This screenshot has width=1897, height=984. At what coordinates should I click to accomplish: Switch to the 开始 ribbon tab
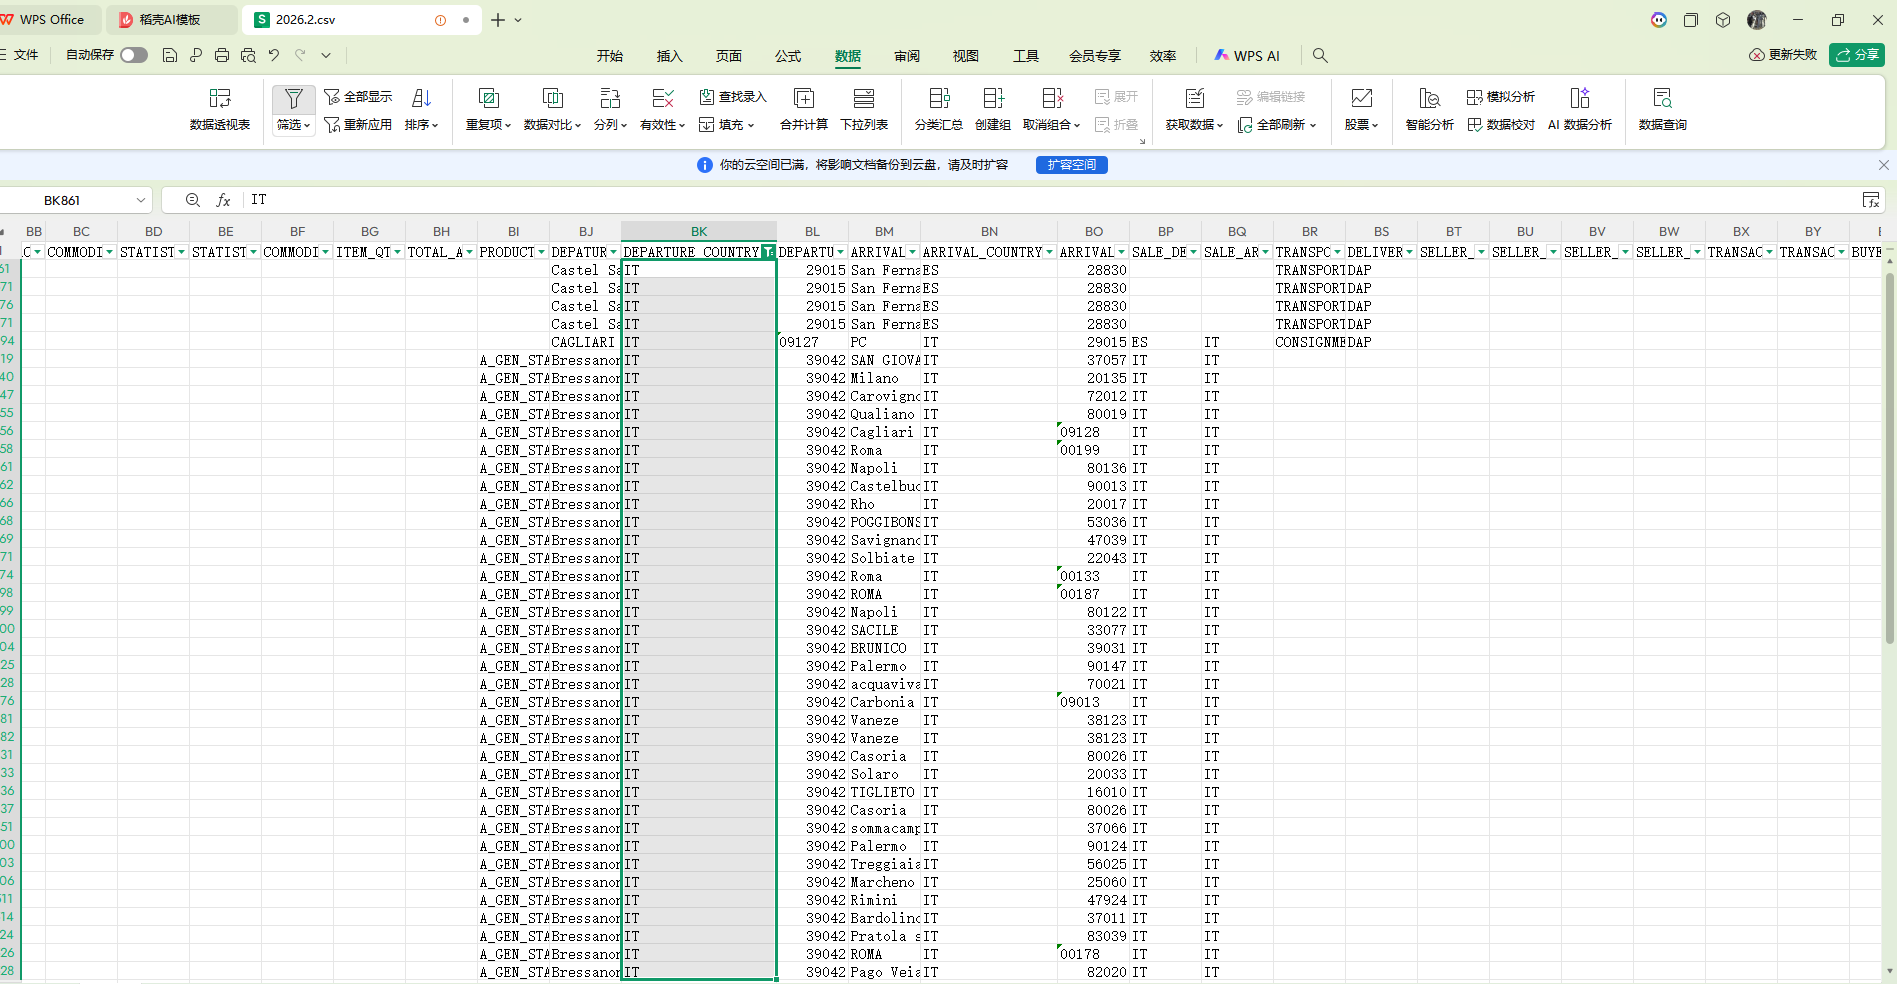click(x=609, y=56)
